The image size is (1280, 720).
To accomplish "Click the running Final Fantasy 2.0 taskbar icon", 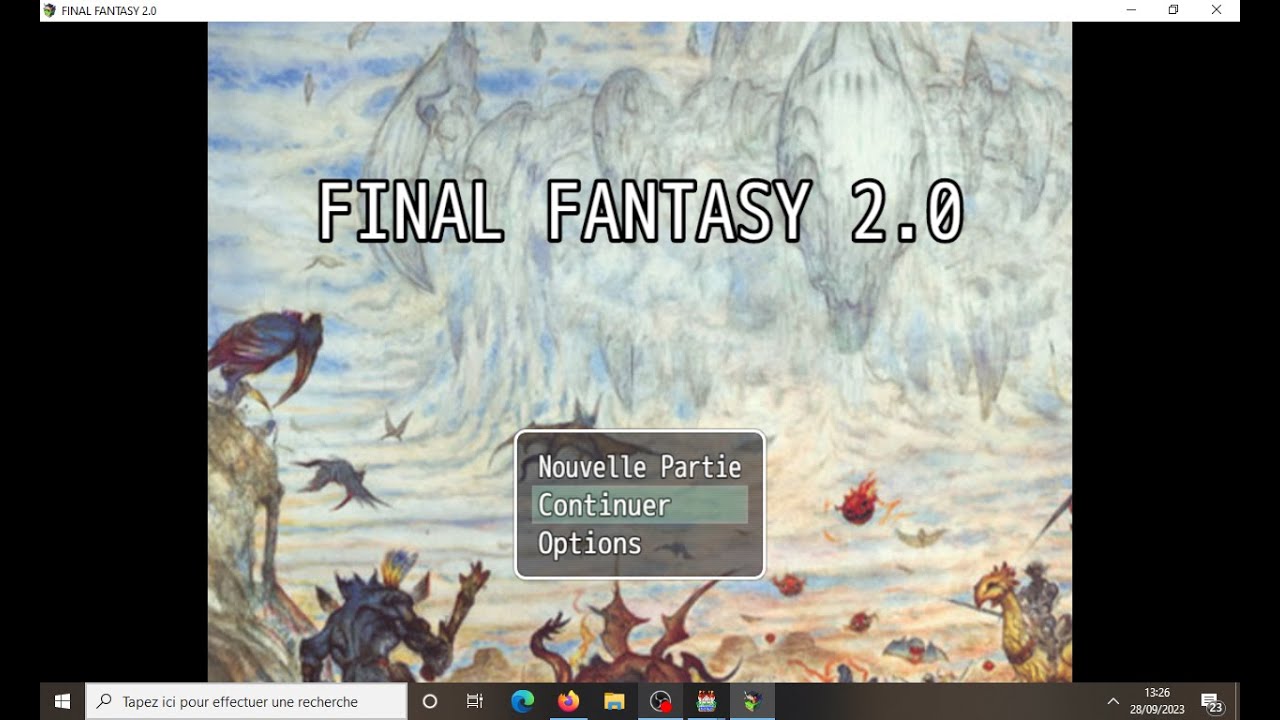I will pos(752,702).
